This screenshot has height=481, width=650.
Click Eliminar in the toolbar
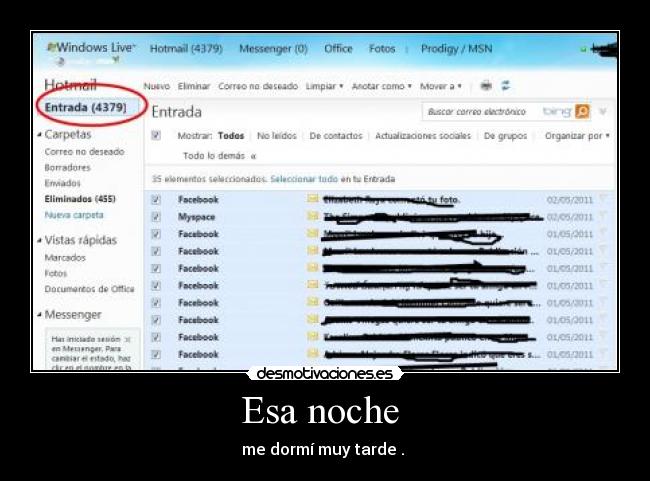click(194, 86)
